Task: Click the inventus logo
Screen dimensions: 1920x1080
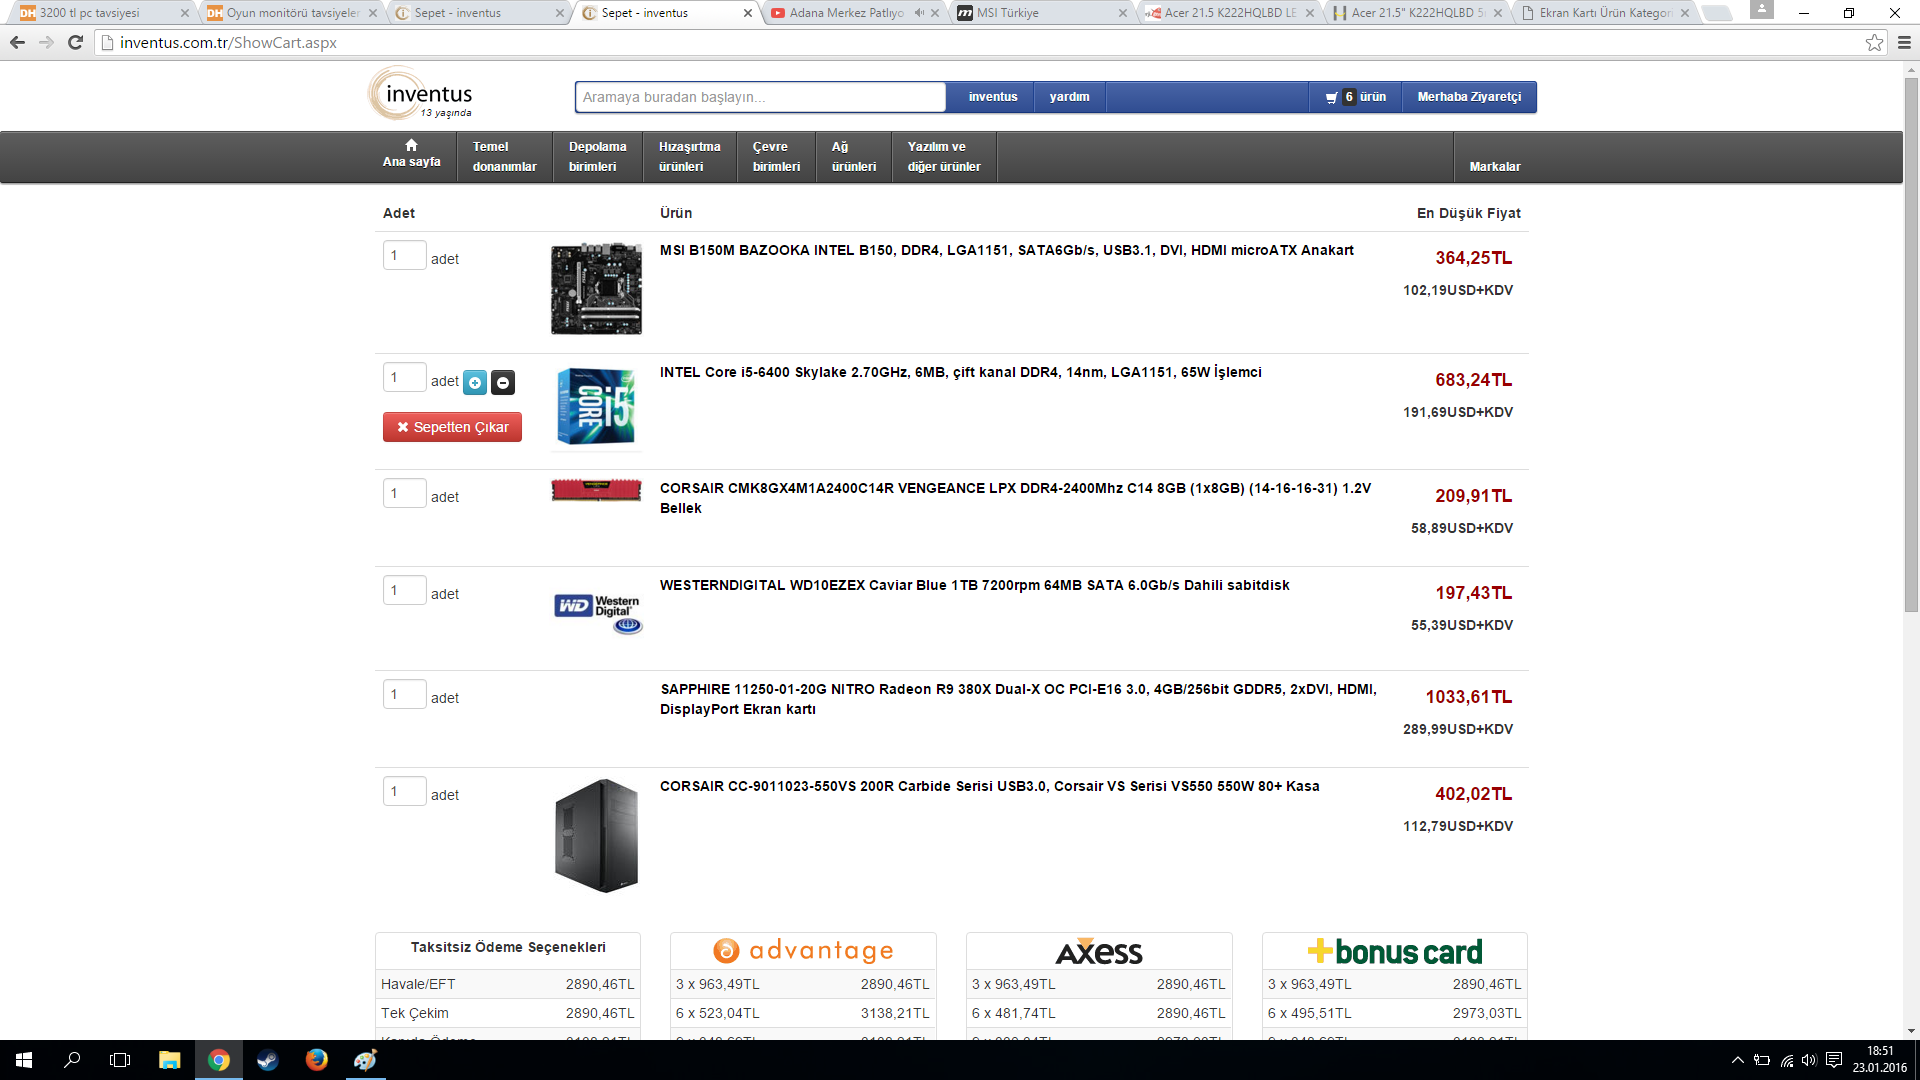Action: point(421,95)
